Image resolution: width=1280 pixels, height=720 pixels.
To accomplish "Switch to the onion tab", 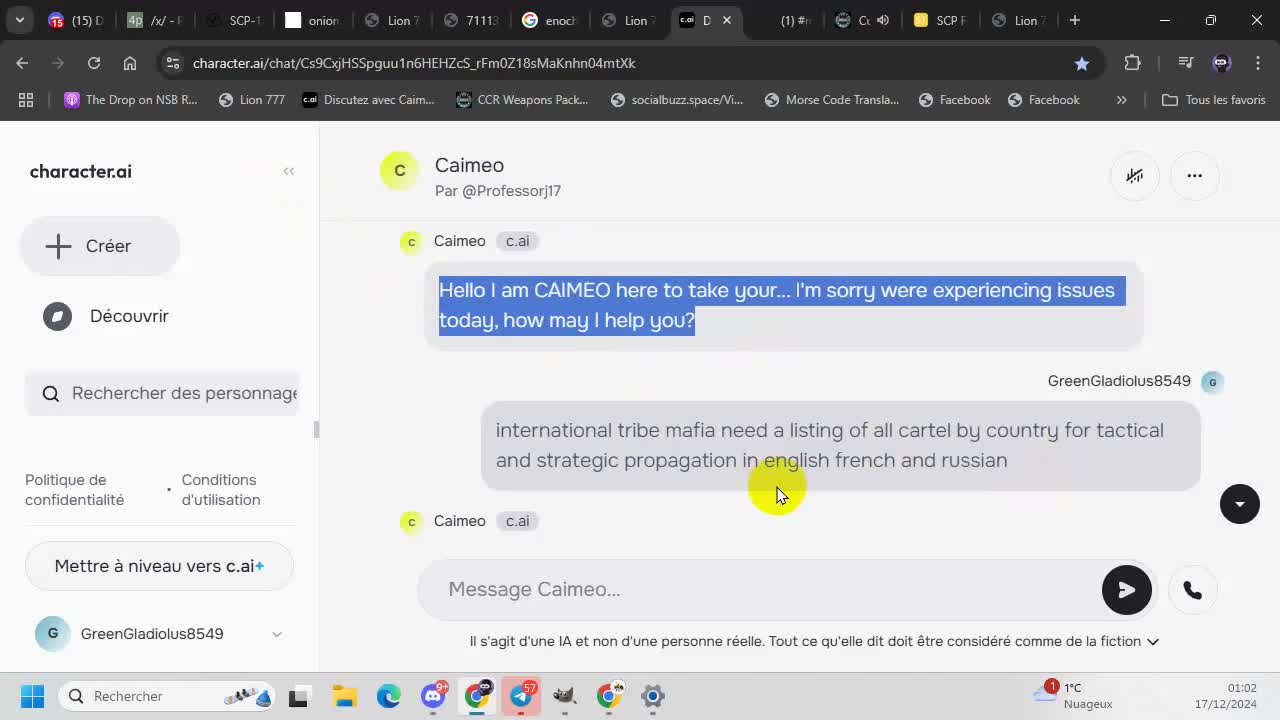I will pyautogui.click(x=311, y=20).
